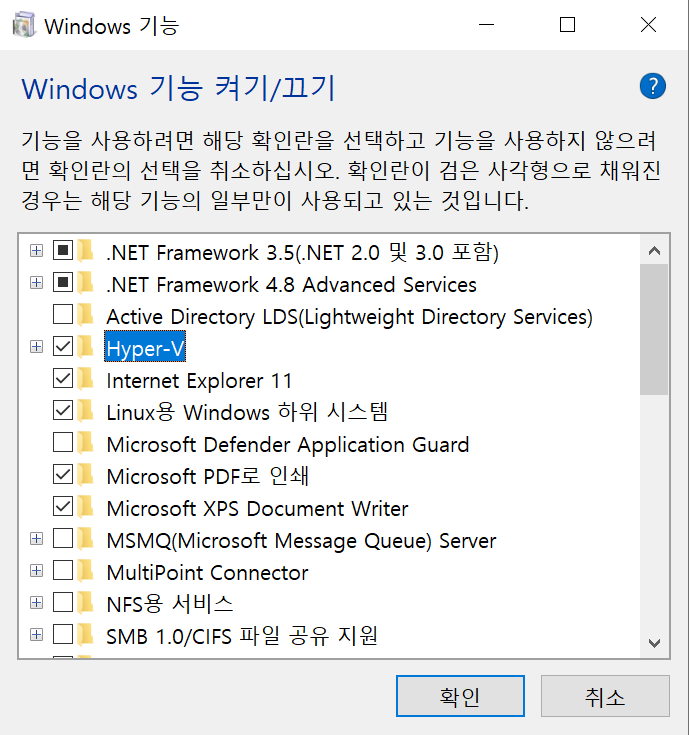
Task: Open help with the blue question mark icon
Action: click(x=652, y=86)
